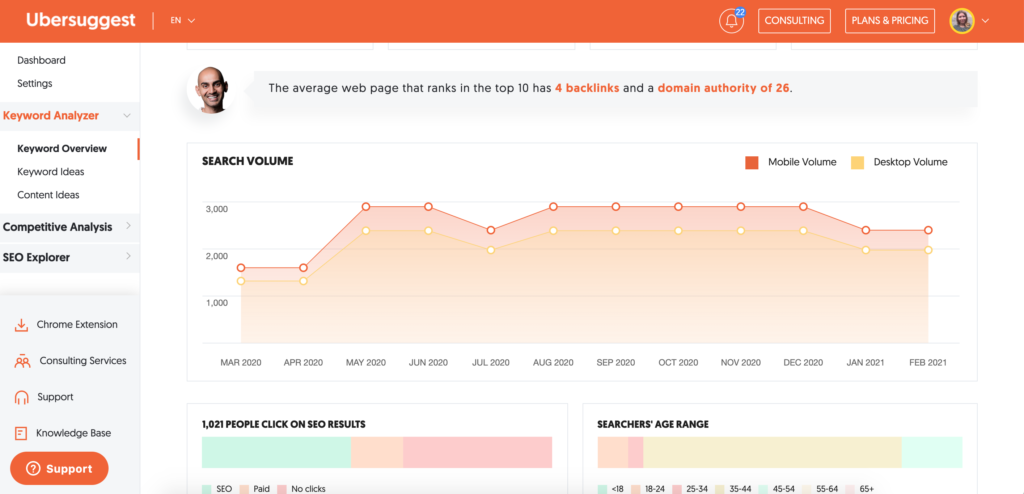This screenshot has width=1024, height=494.
Task: Collapse the Keyword Analyzer section chevron
Action: (x=127, y=116)
